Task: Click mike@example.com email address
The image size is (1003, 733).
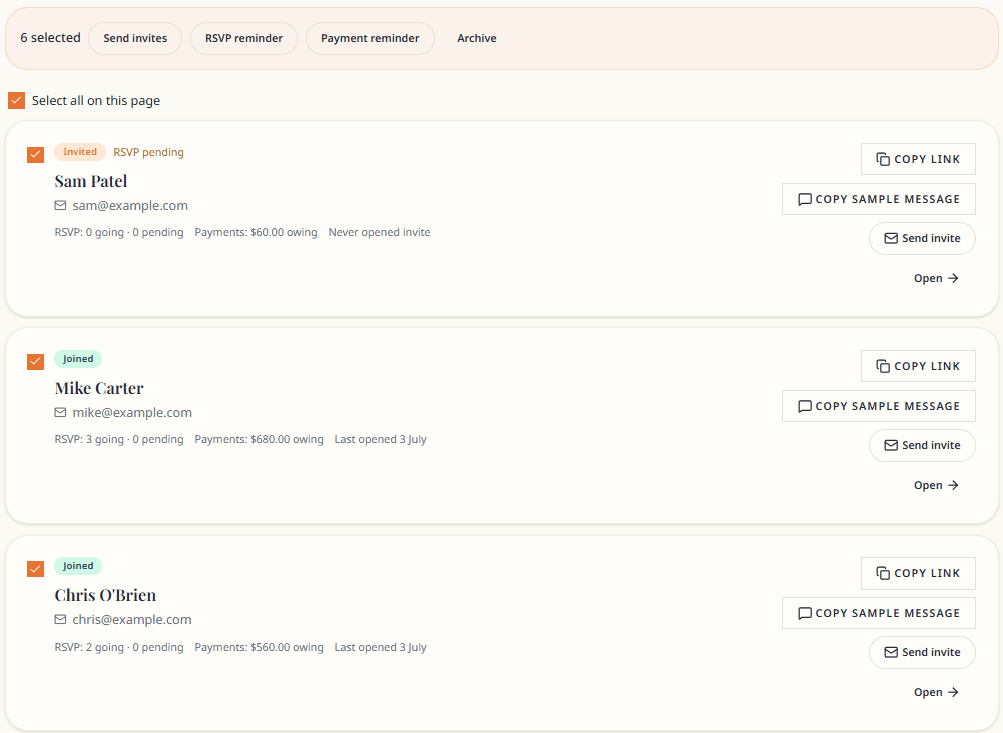Action: pyautogui.click(x=132, y=413)
